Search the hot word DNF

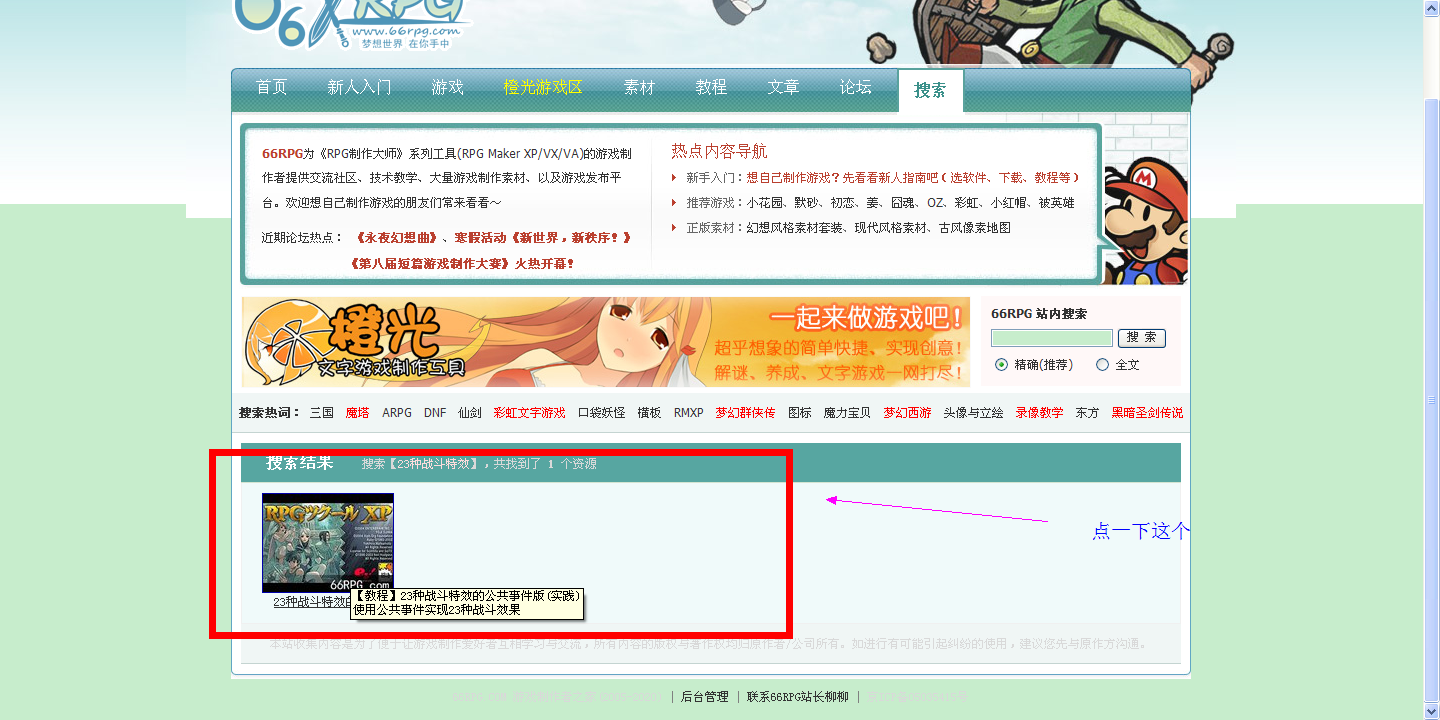pos(435,412)
